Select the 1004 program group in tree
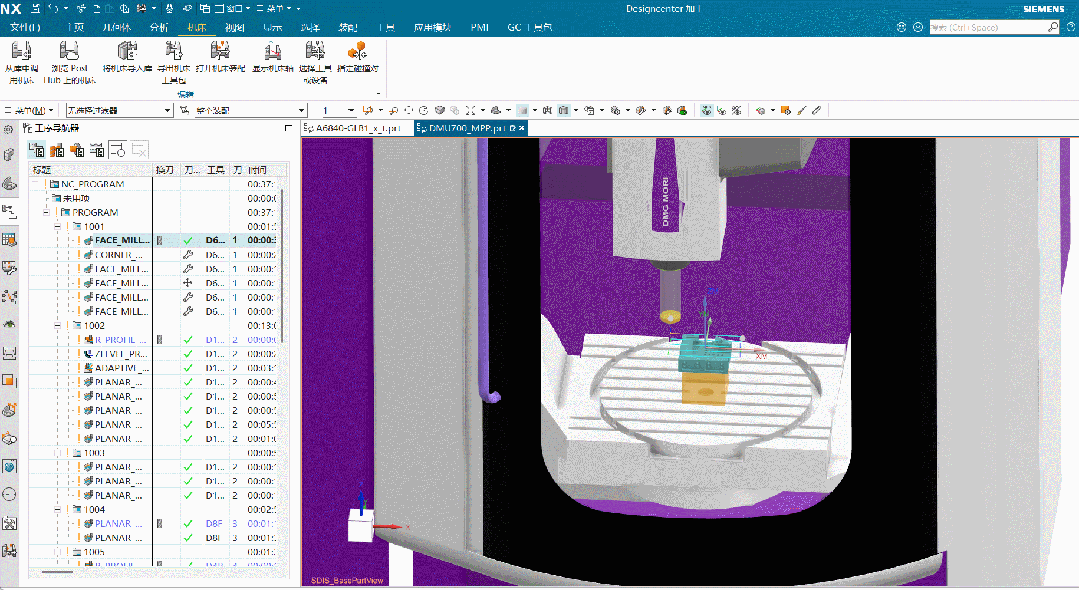The width and height of the screenshot is (1079, 590). coord(94,509)
